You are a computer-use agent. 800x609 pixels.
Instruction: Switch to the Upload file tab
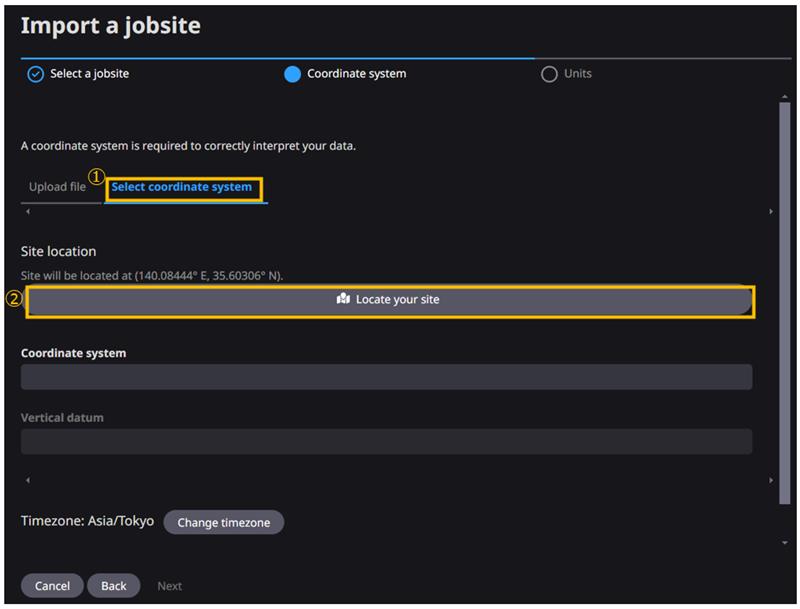58,187
